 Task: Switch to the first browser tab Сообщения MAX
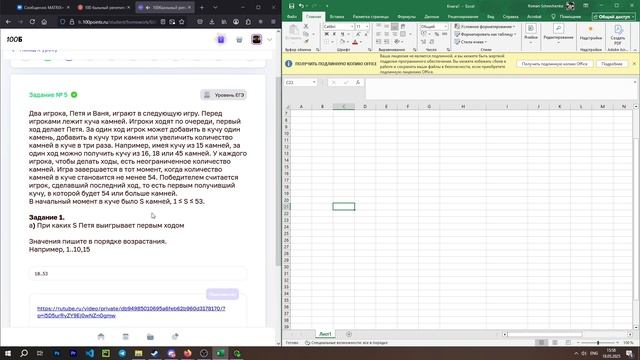click(43, 7)
